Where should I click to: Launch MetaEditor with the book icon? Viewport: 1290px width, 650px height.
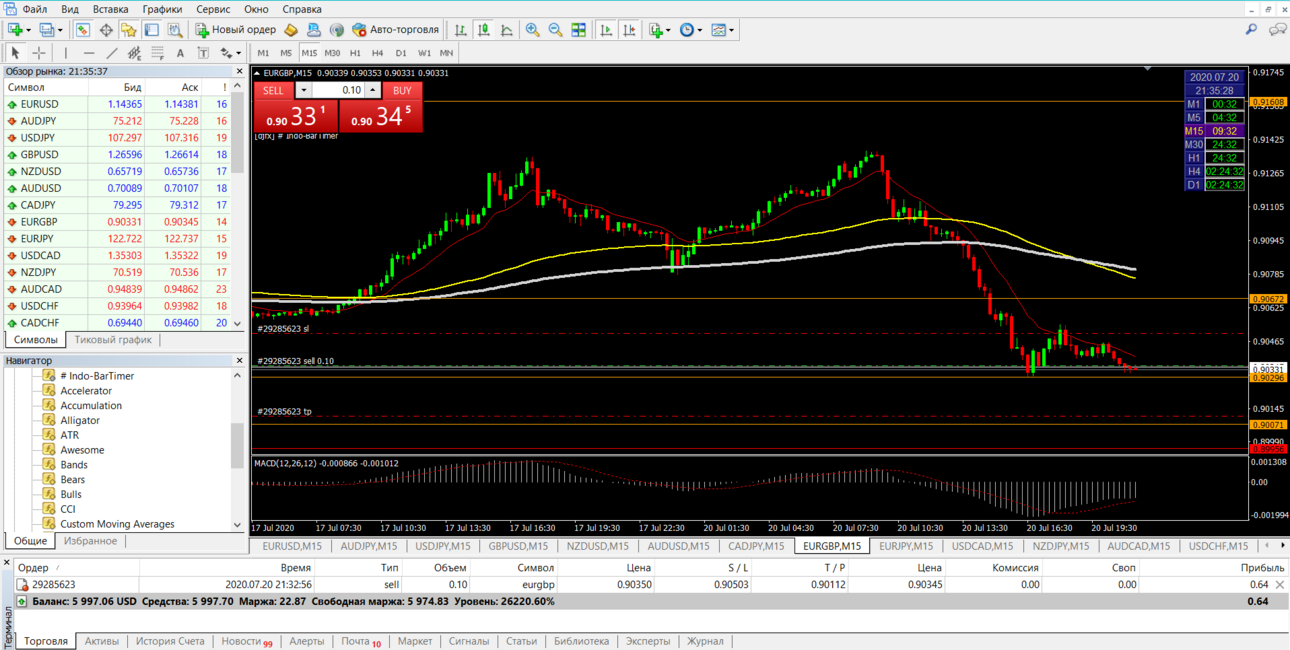click(291, 30)
